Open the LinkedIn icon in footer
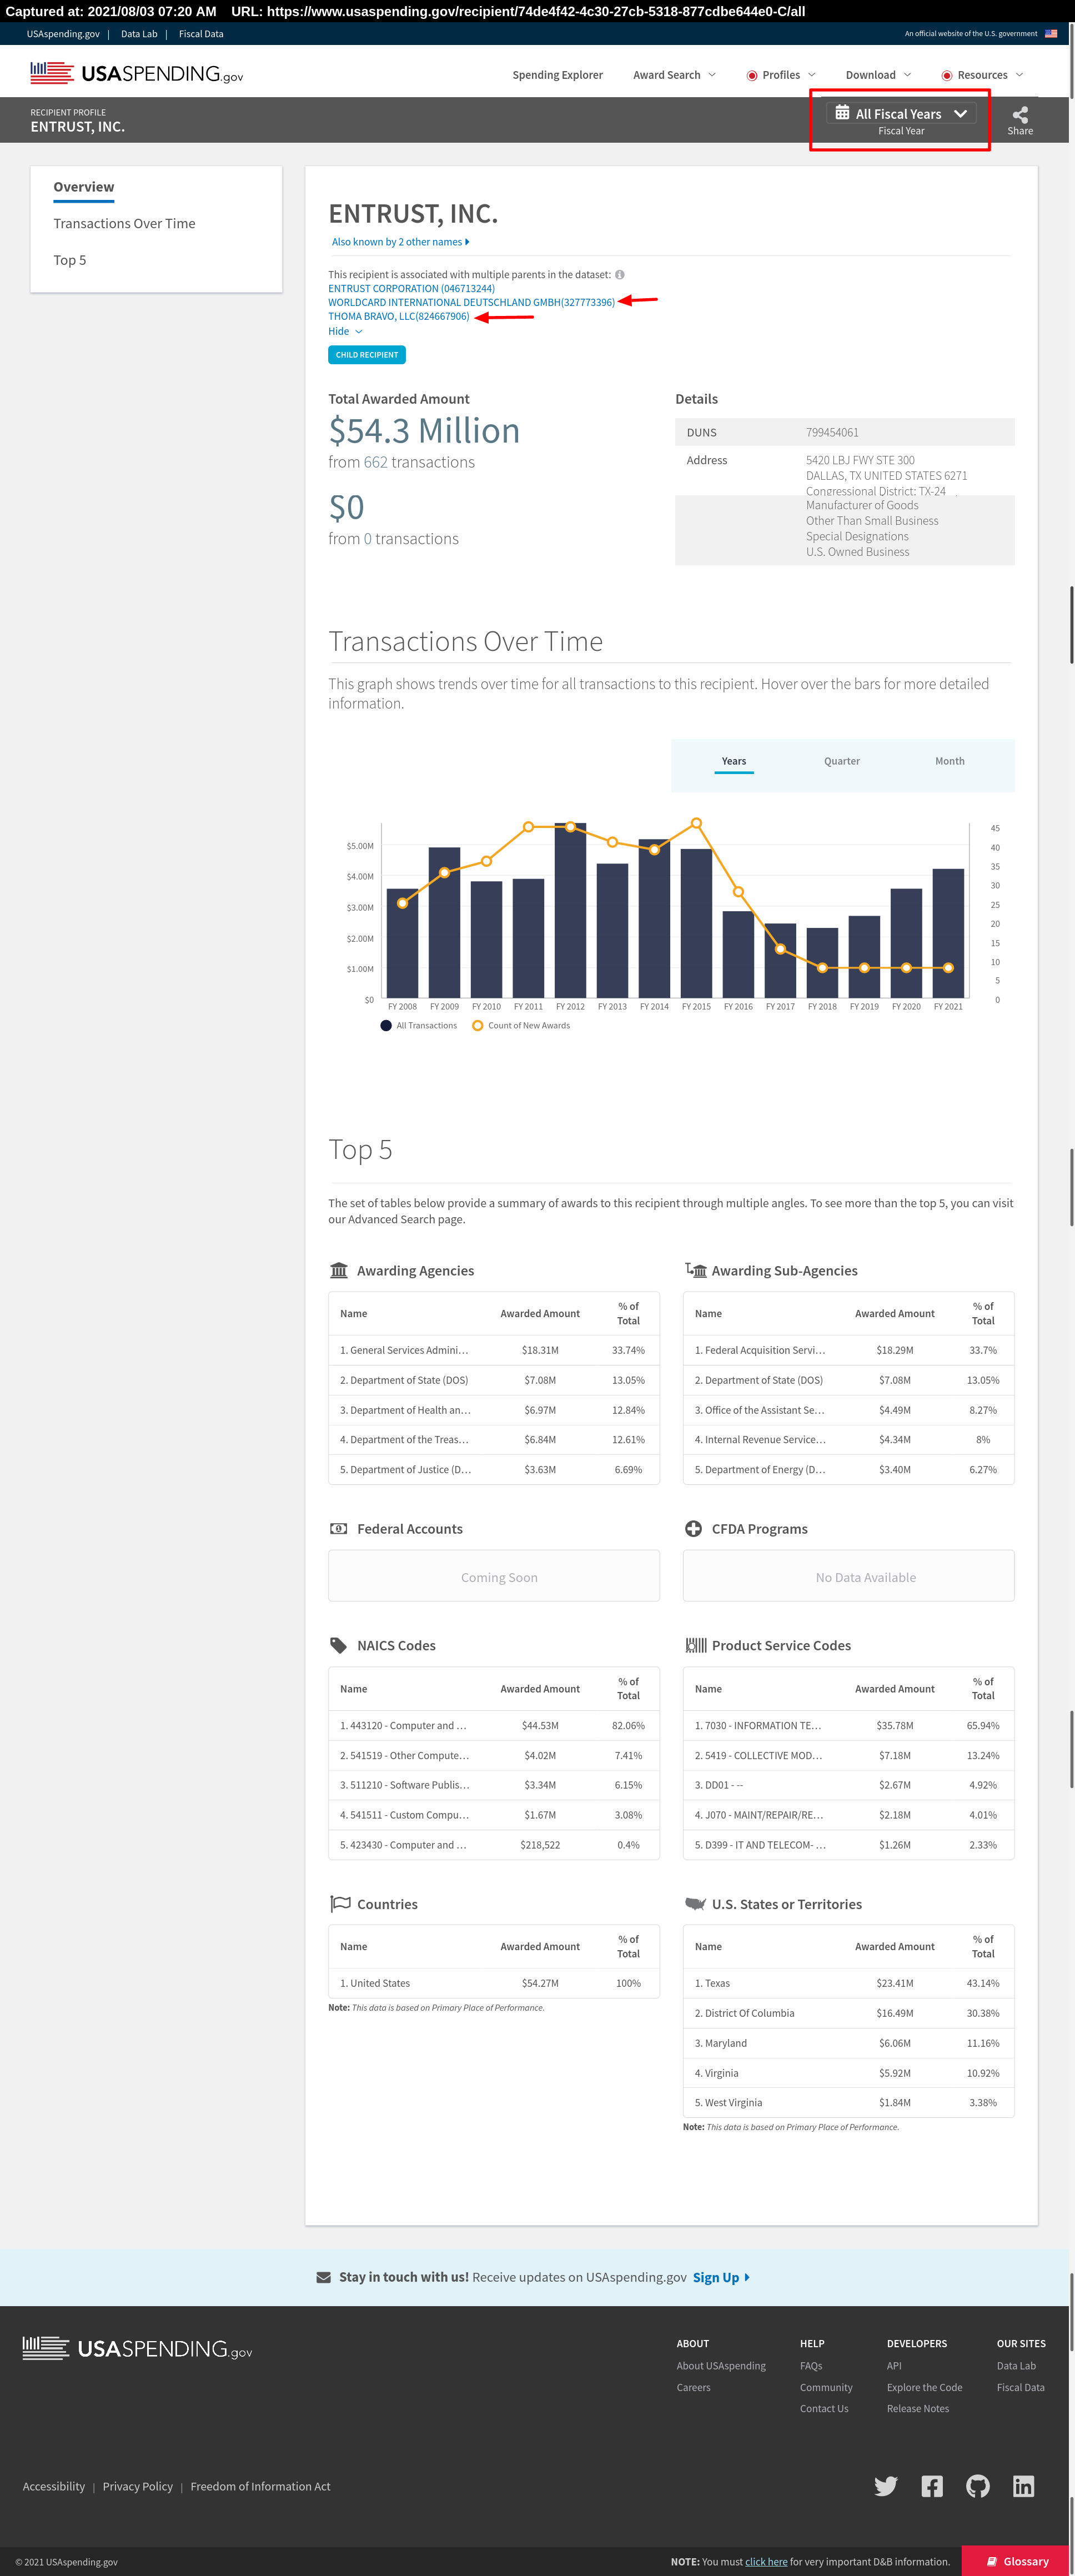1075x2576 pixels. pos(1023,2486)
